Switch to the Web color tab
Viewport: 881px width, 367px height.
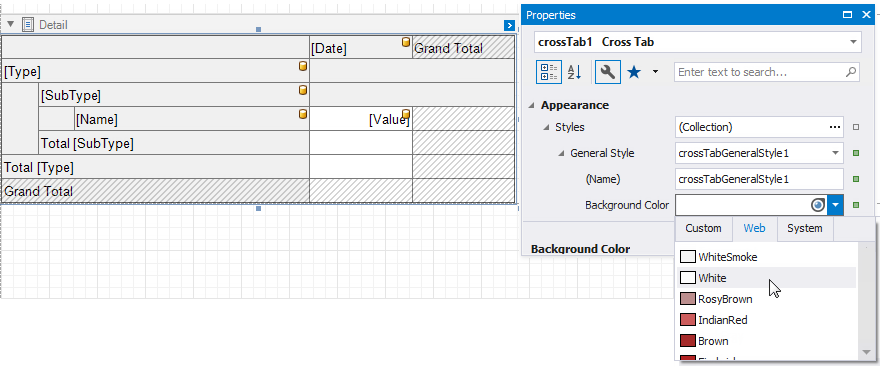point(754,228)
